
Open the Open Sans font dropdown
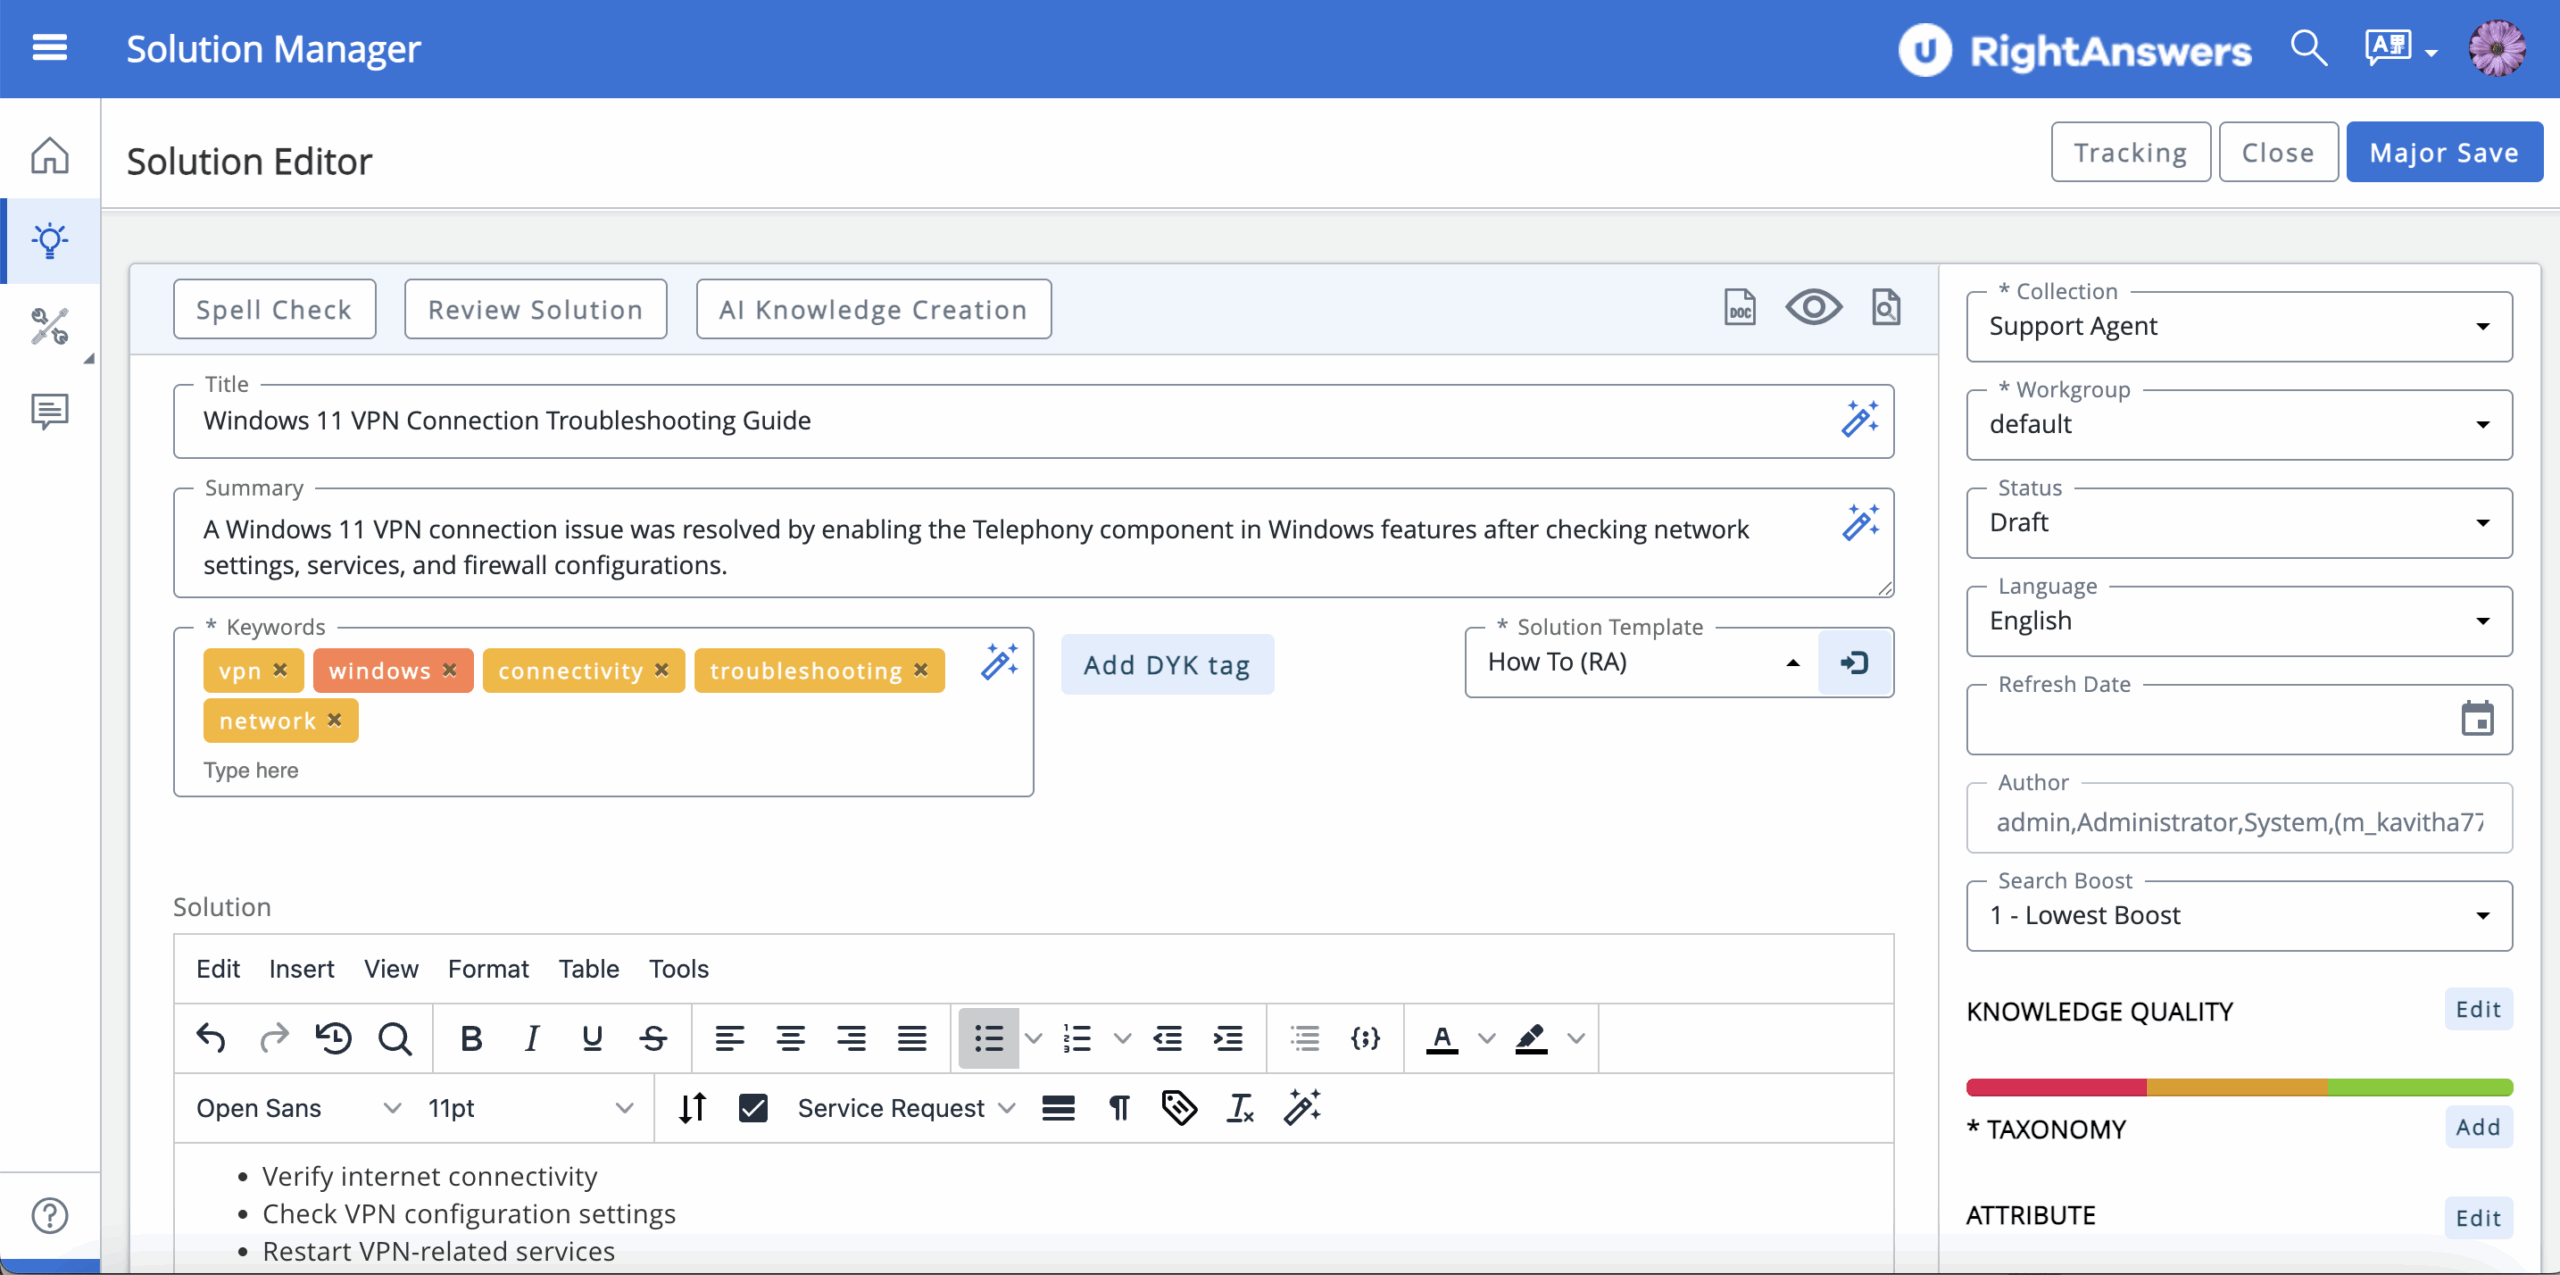pyautogui.click(x=298, y=1108)
